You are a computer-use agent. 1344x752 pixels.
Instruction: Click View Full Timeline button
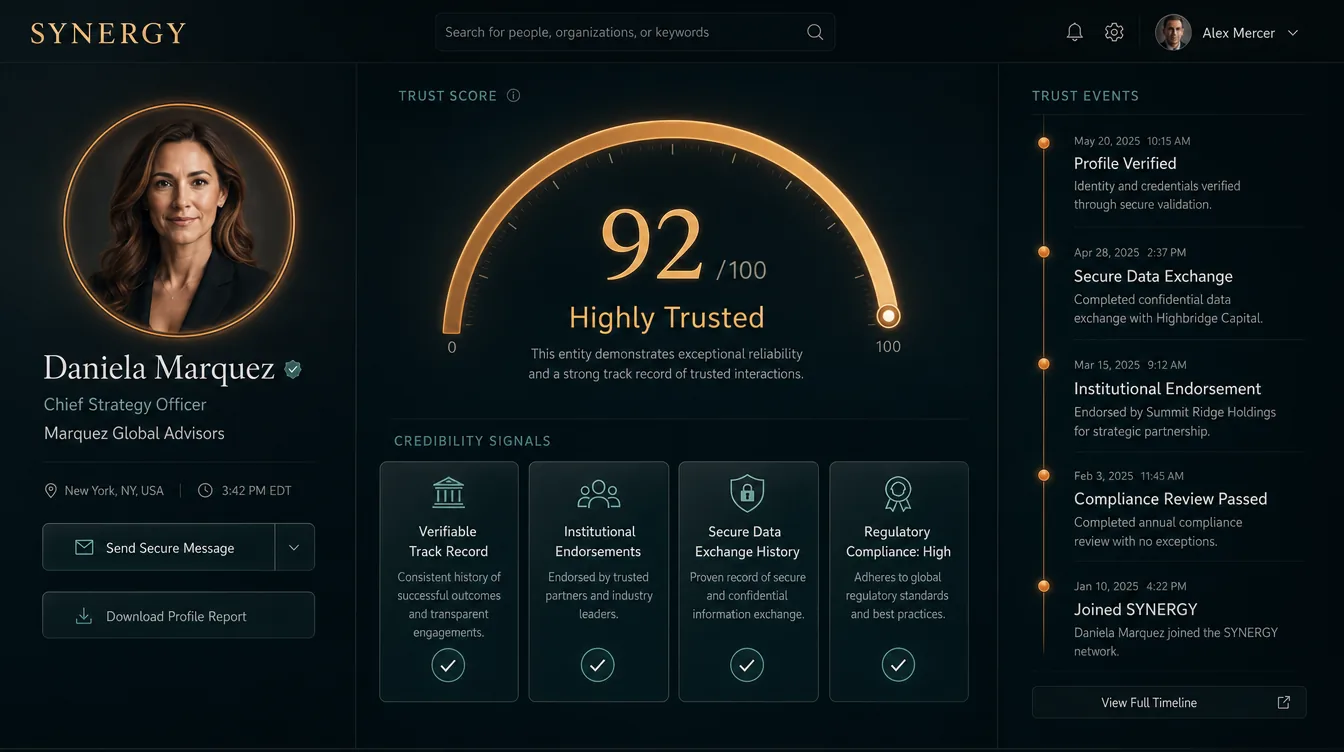[1169, 702]
